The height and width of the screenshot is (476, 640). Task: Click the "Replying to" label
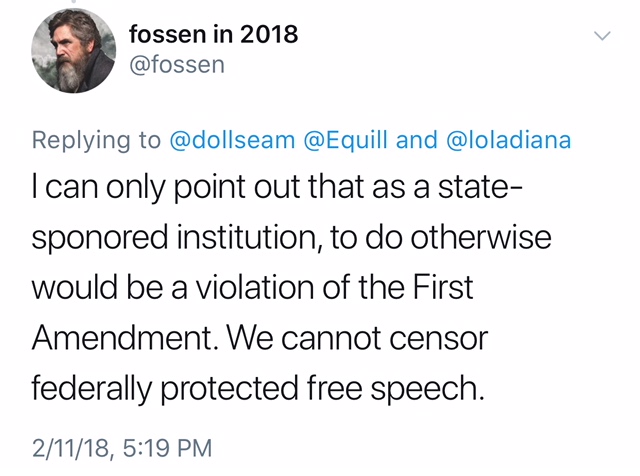96,140
